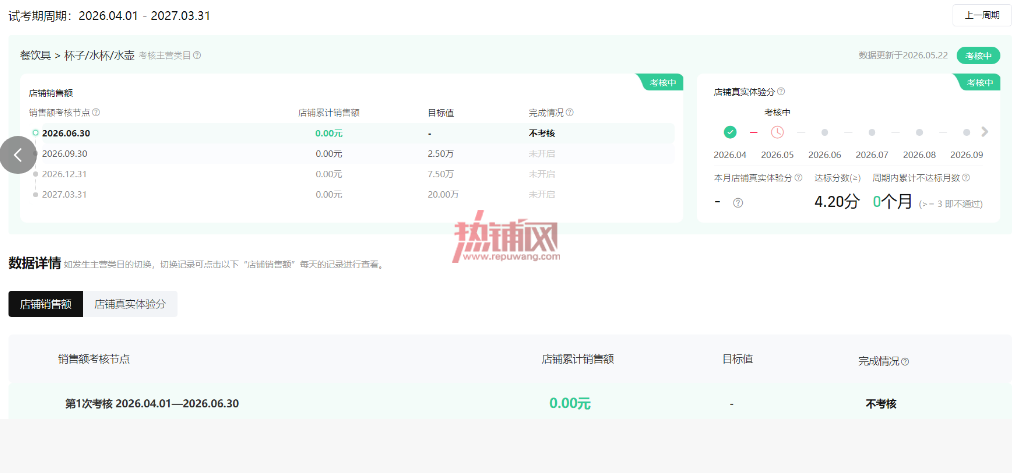Screen dimensions: 1012x473
Task: Click the help icon beside 考核主营类目
Action: pos(197,55)
